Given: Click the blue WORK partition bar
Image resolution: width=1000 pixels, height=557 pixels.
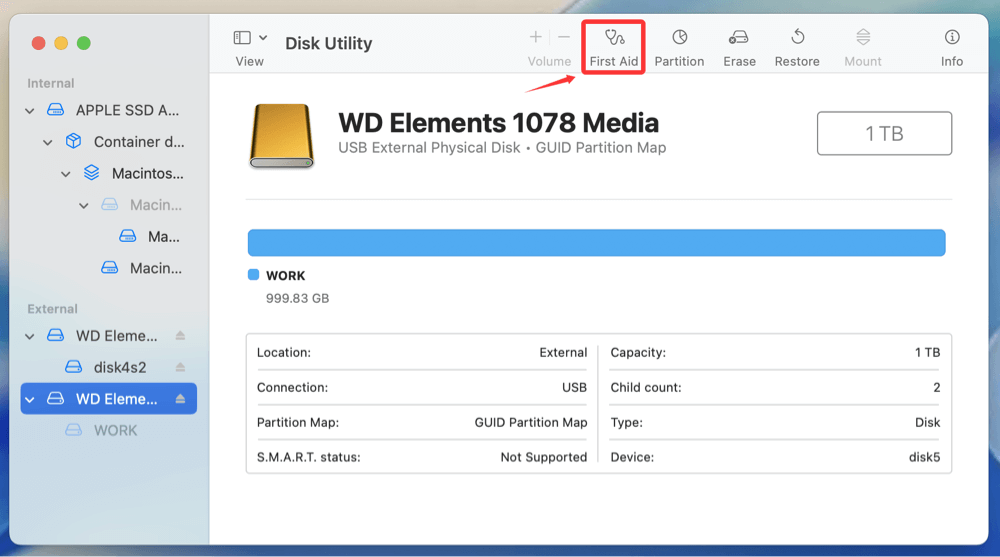Looking at the screenshot, I should [596, 242].
